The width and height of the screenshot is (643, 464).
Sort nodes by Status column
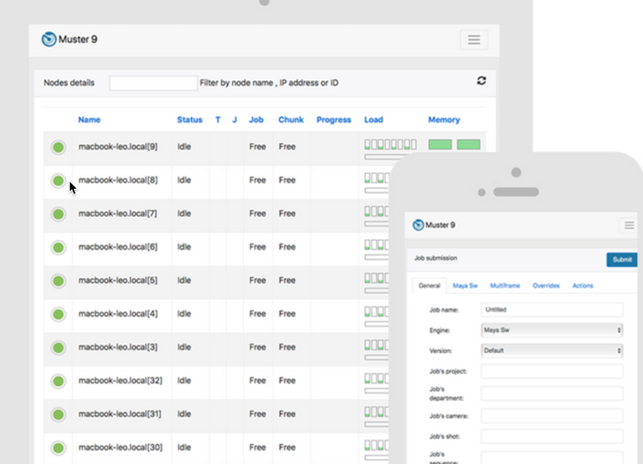click(189, 120)
